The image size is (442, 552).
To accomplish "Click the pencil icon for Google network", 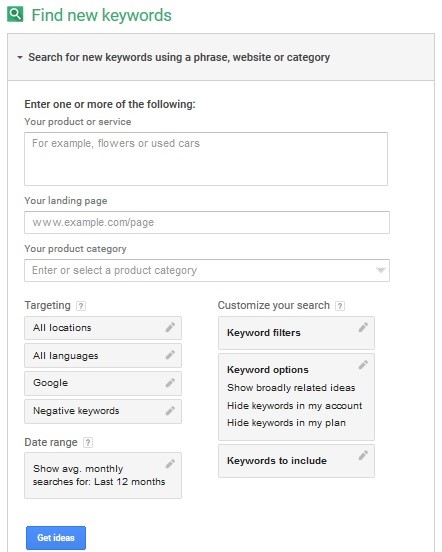I will [170, 383].
